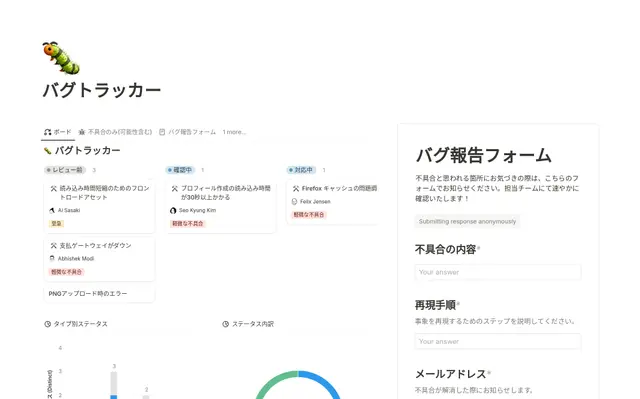640x399 pixels.
Task: Focus the 不具合の内容 answer field
Action: click(498, 272)
